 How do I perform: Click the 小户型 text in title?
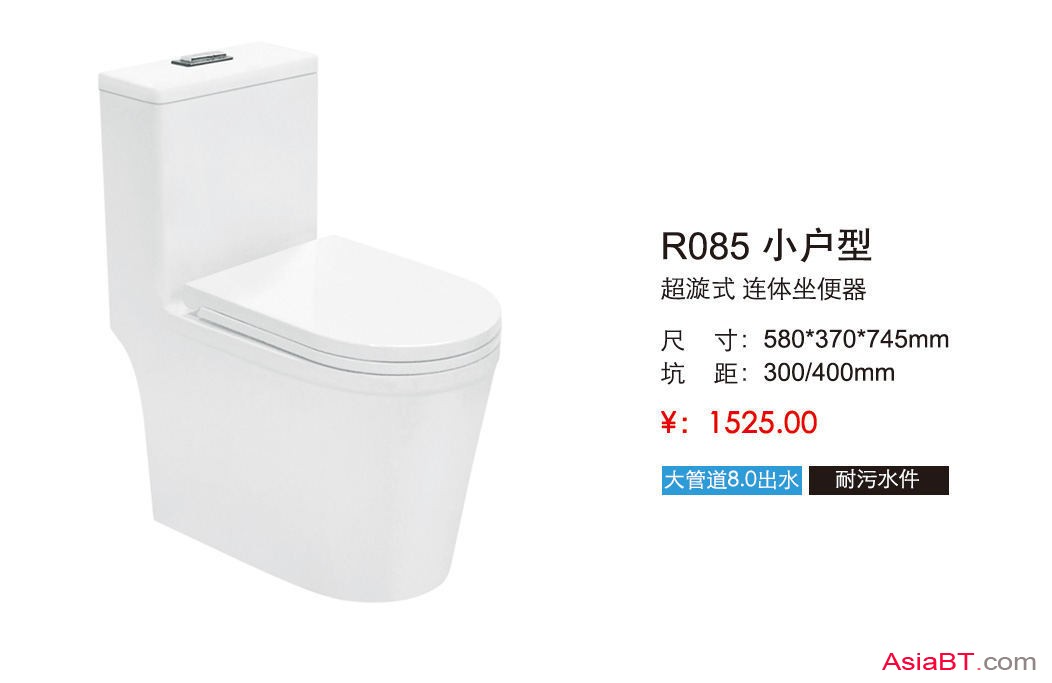pos(817,246)
